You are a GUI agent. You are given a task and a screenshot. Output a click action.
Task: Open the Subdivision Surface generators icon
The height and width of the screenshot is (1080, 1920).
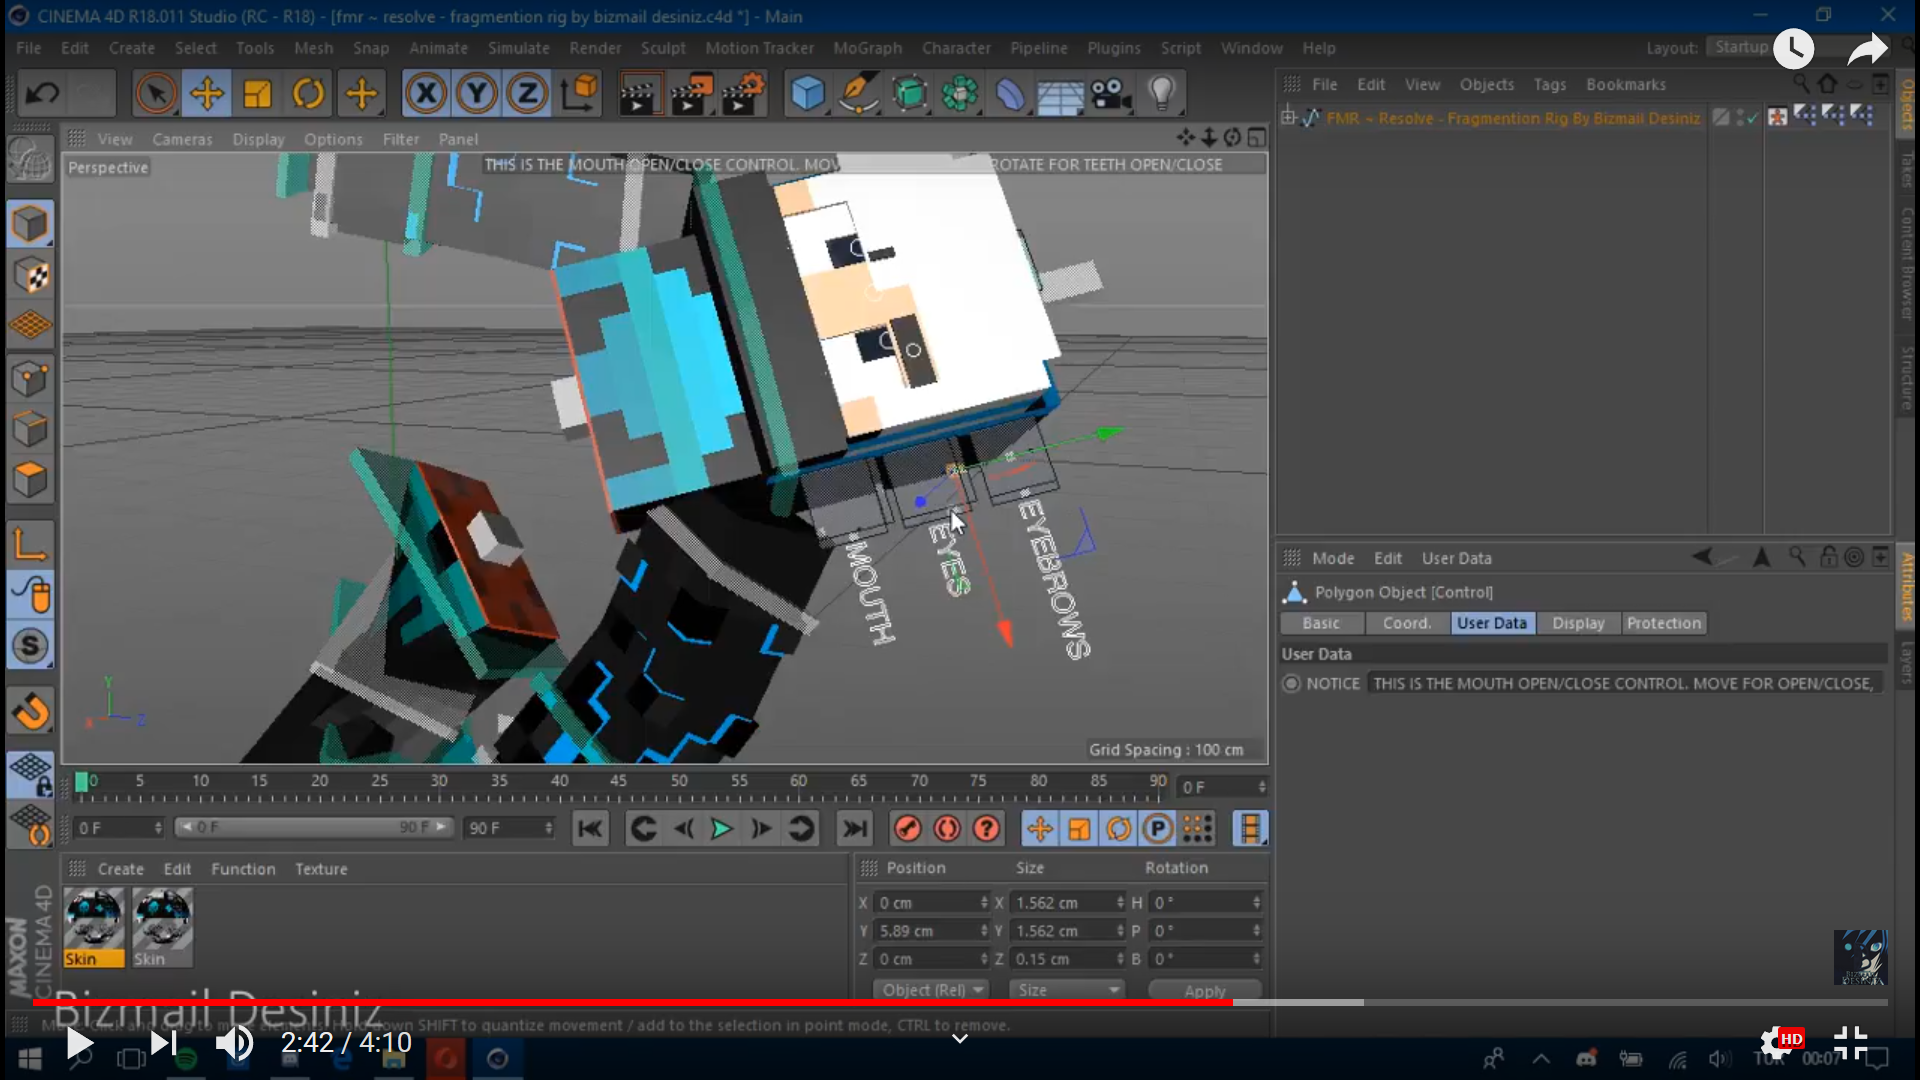pos(909,93)
